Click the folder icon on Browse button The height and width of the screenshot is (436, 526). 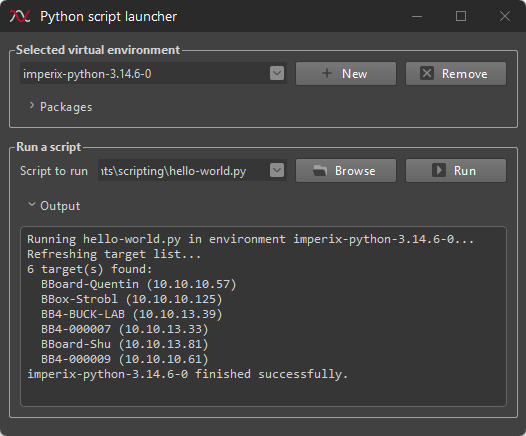coord(320,171)
